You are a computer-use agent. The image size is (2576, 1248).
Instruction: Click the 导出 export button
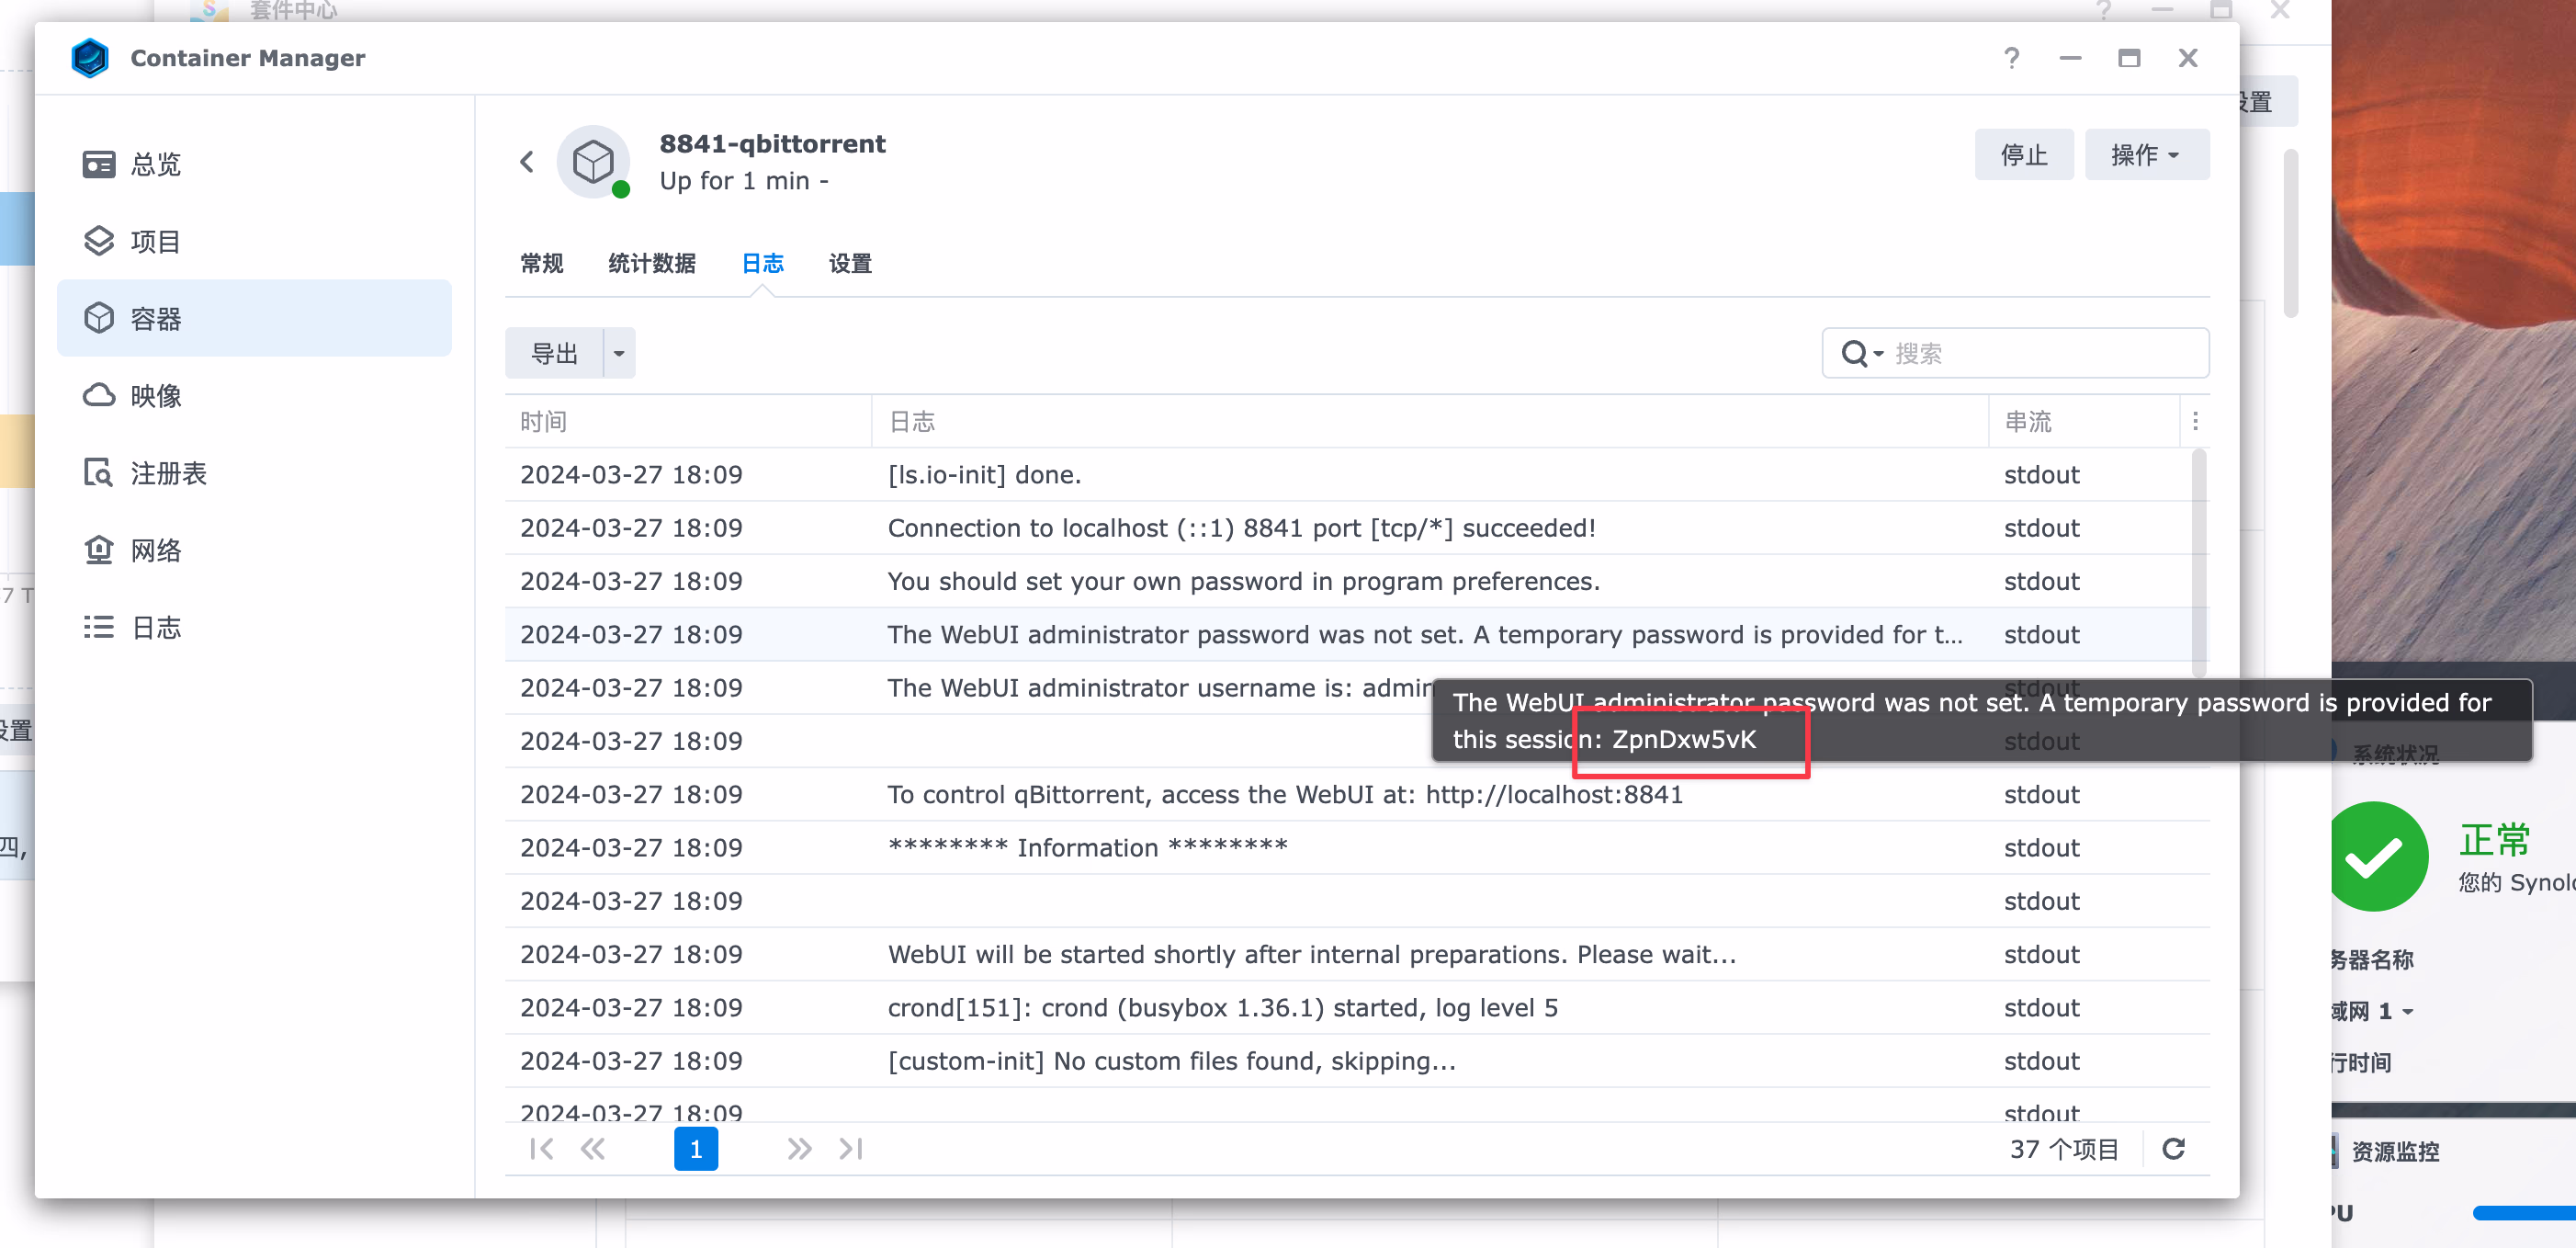pos(554,353)
